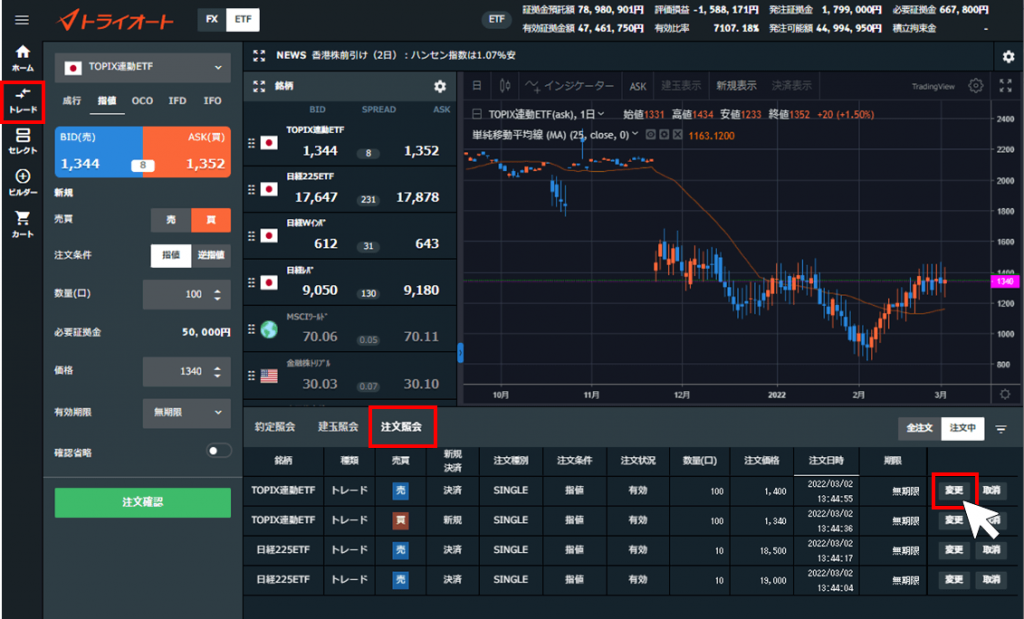Screen dimensions: 1024x619
Task: Open the order list filter icon
Action: pyautogui.click(x=1000, y=429)
